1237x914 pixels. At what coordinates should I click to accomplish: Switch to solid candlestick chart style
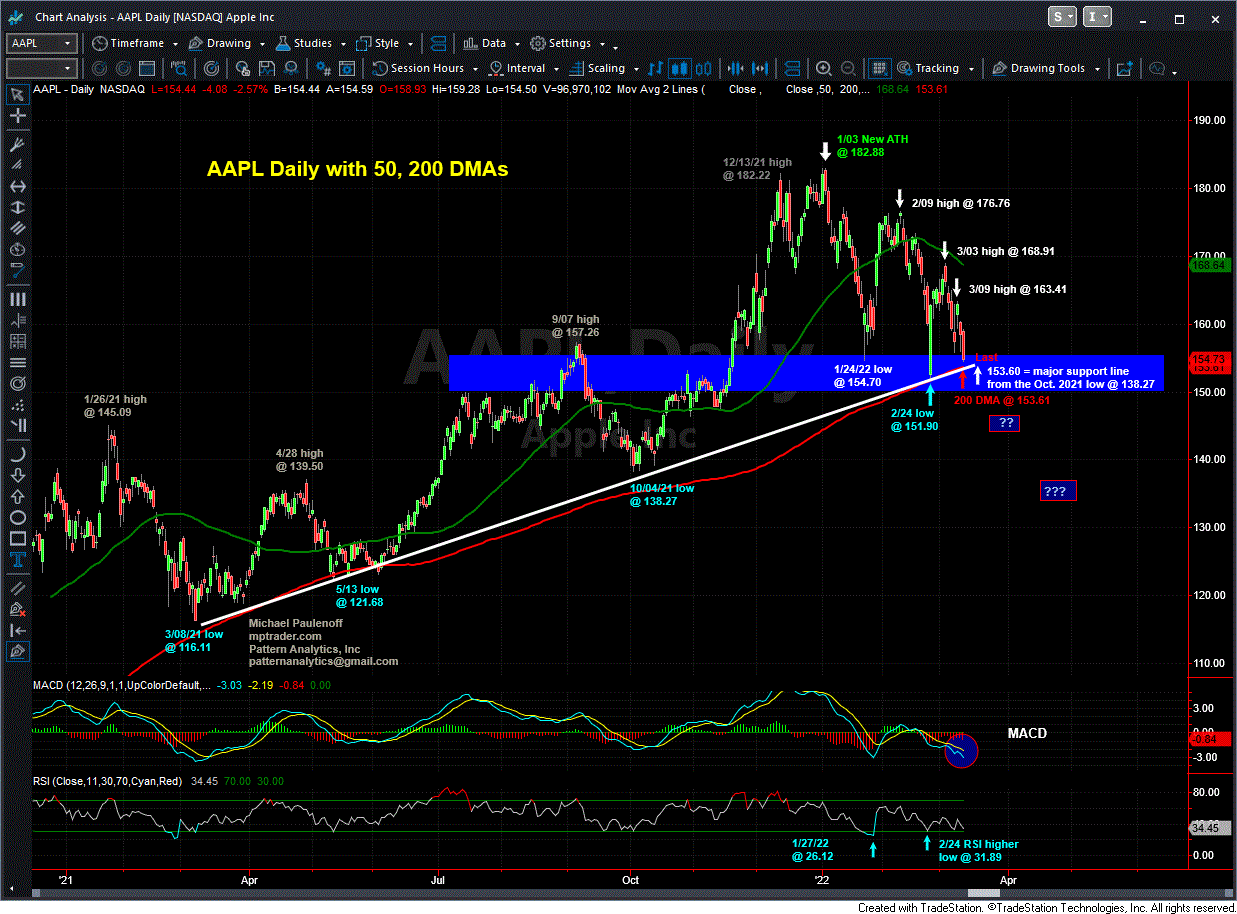click(x=678, y=68)
